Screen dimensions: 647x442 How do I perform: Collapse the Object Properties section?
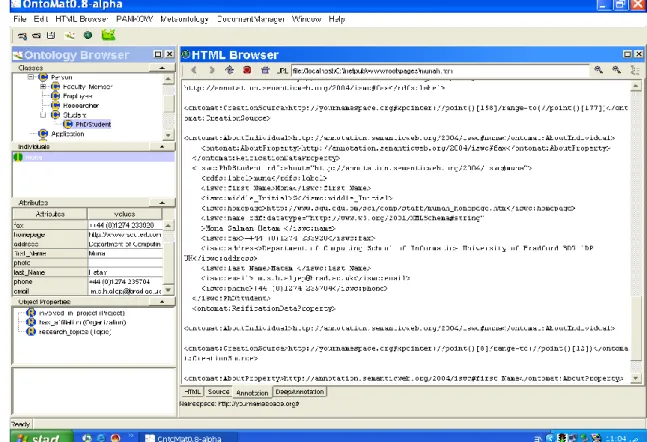(162, 302)
